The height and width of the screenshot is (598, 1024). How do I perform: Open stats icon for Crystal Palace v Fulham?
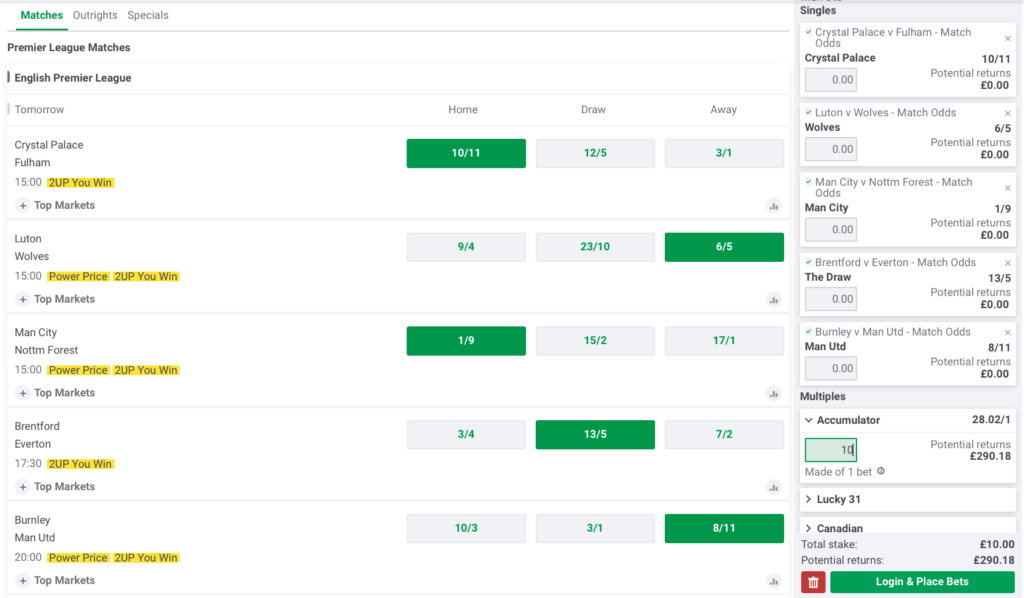tap(773, 206)
